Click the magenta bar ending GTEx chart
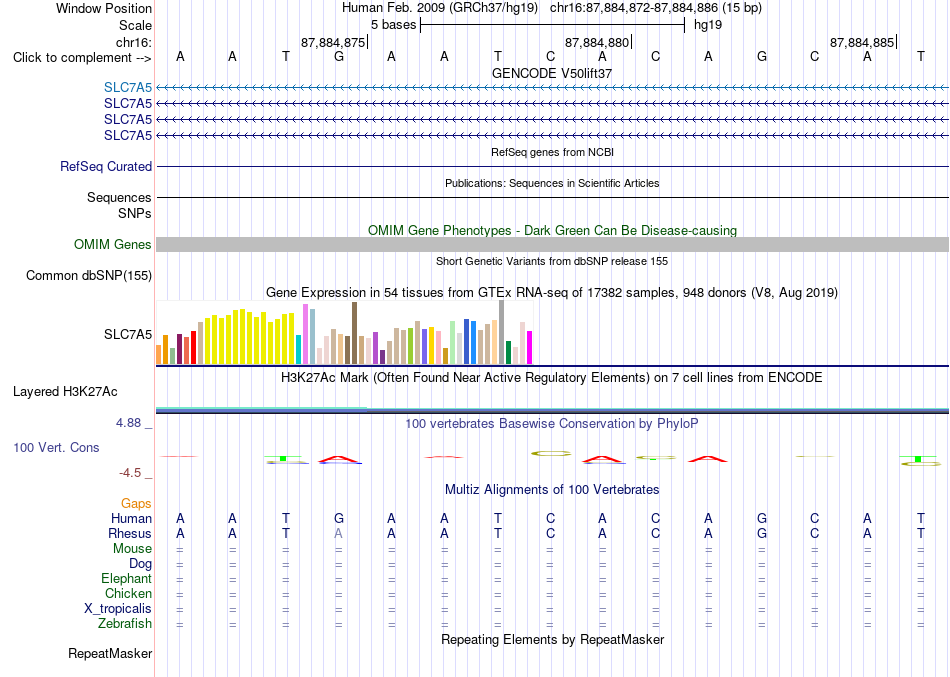This screenshot has height=677, width=950. (530, 347)
